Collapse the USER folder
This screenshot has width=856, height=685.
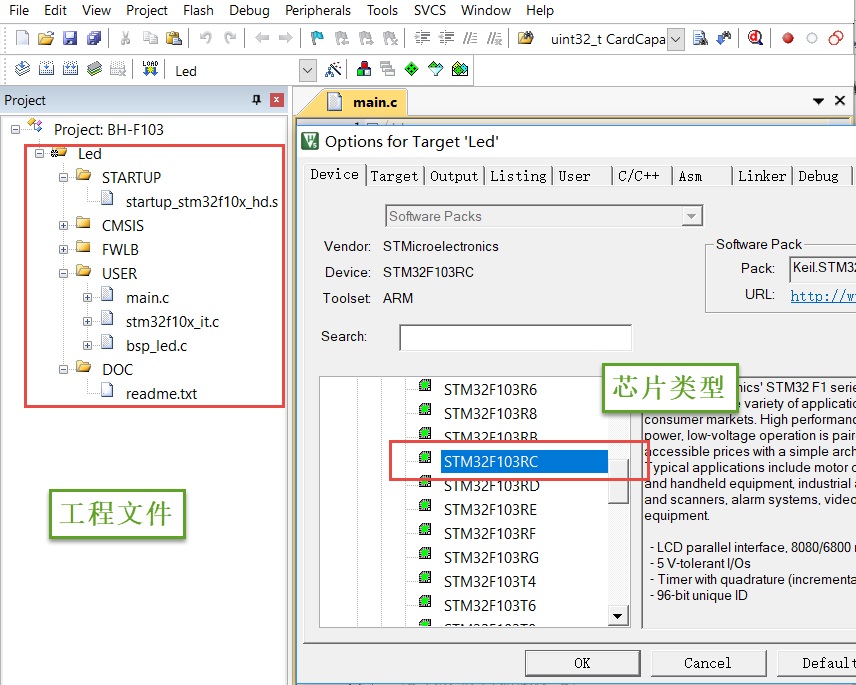click(x=63, y=273)
